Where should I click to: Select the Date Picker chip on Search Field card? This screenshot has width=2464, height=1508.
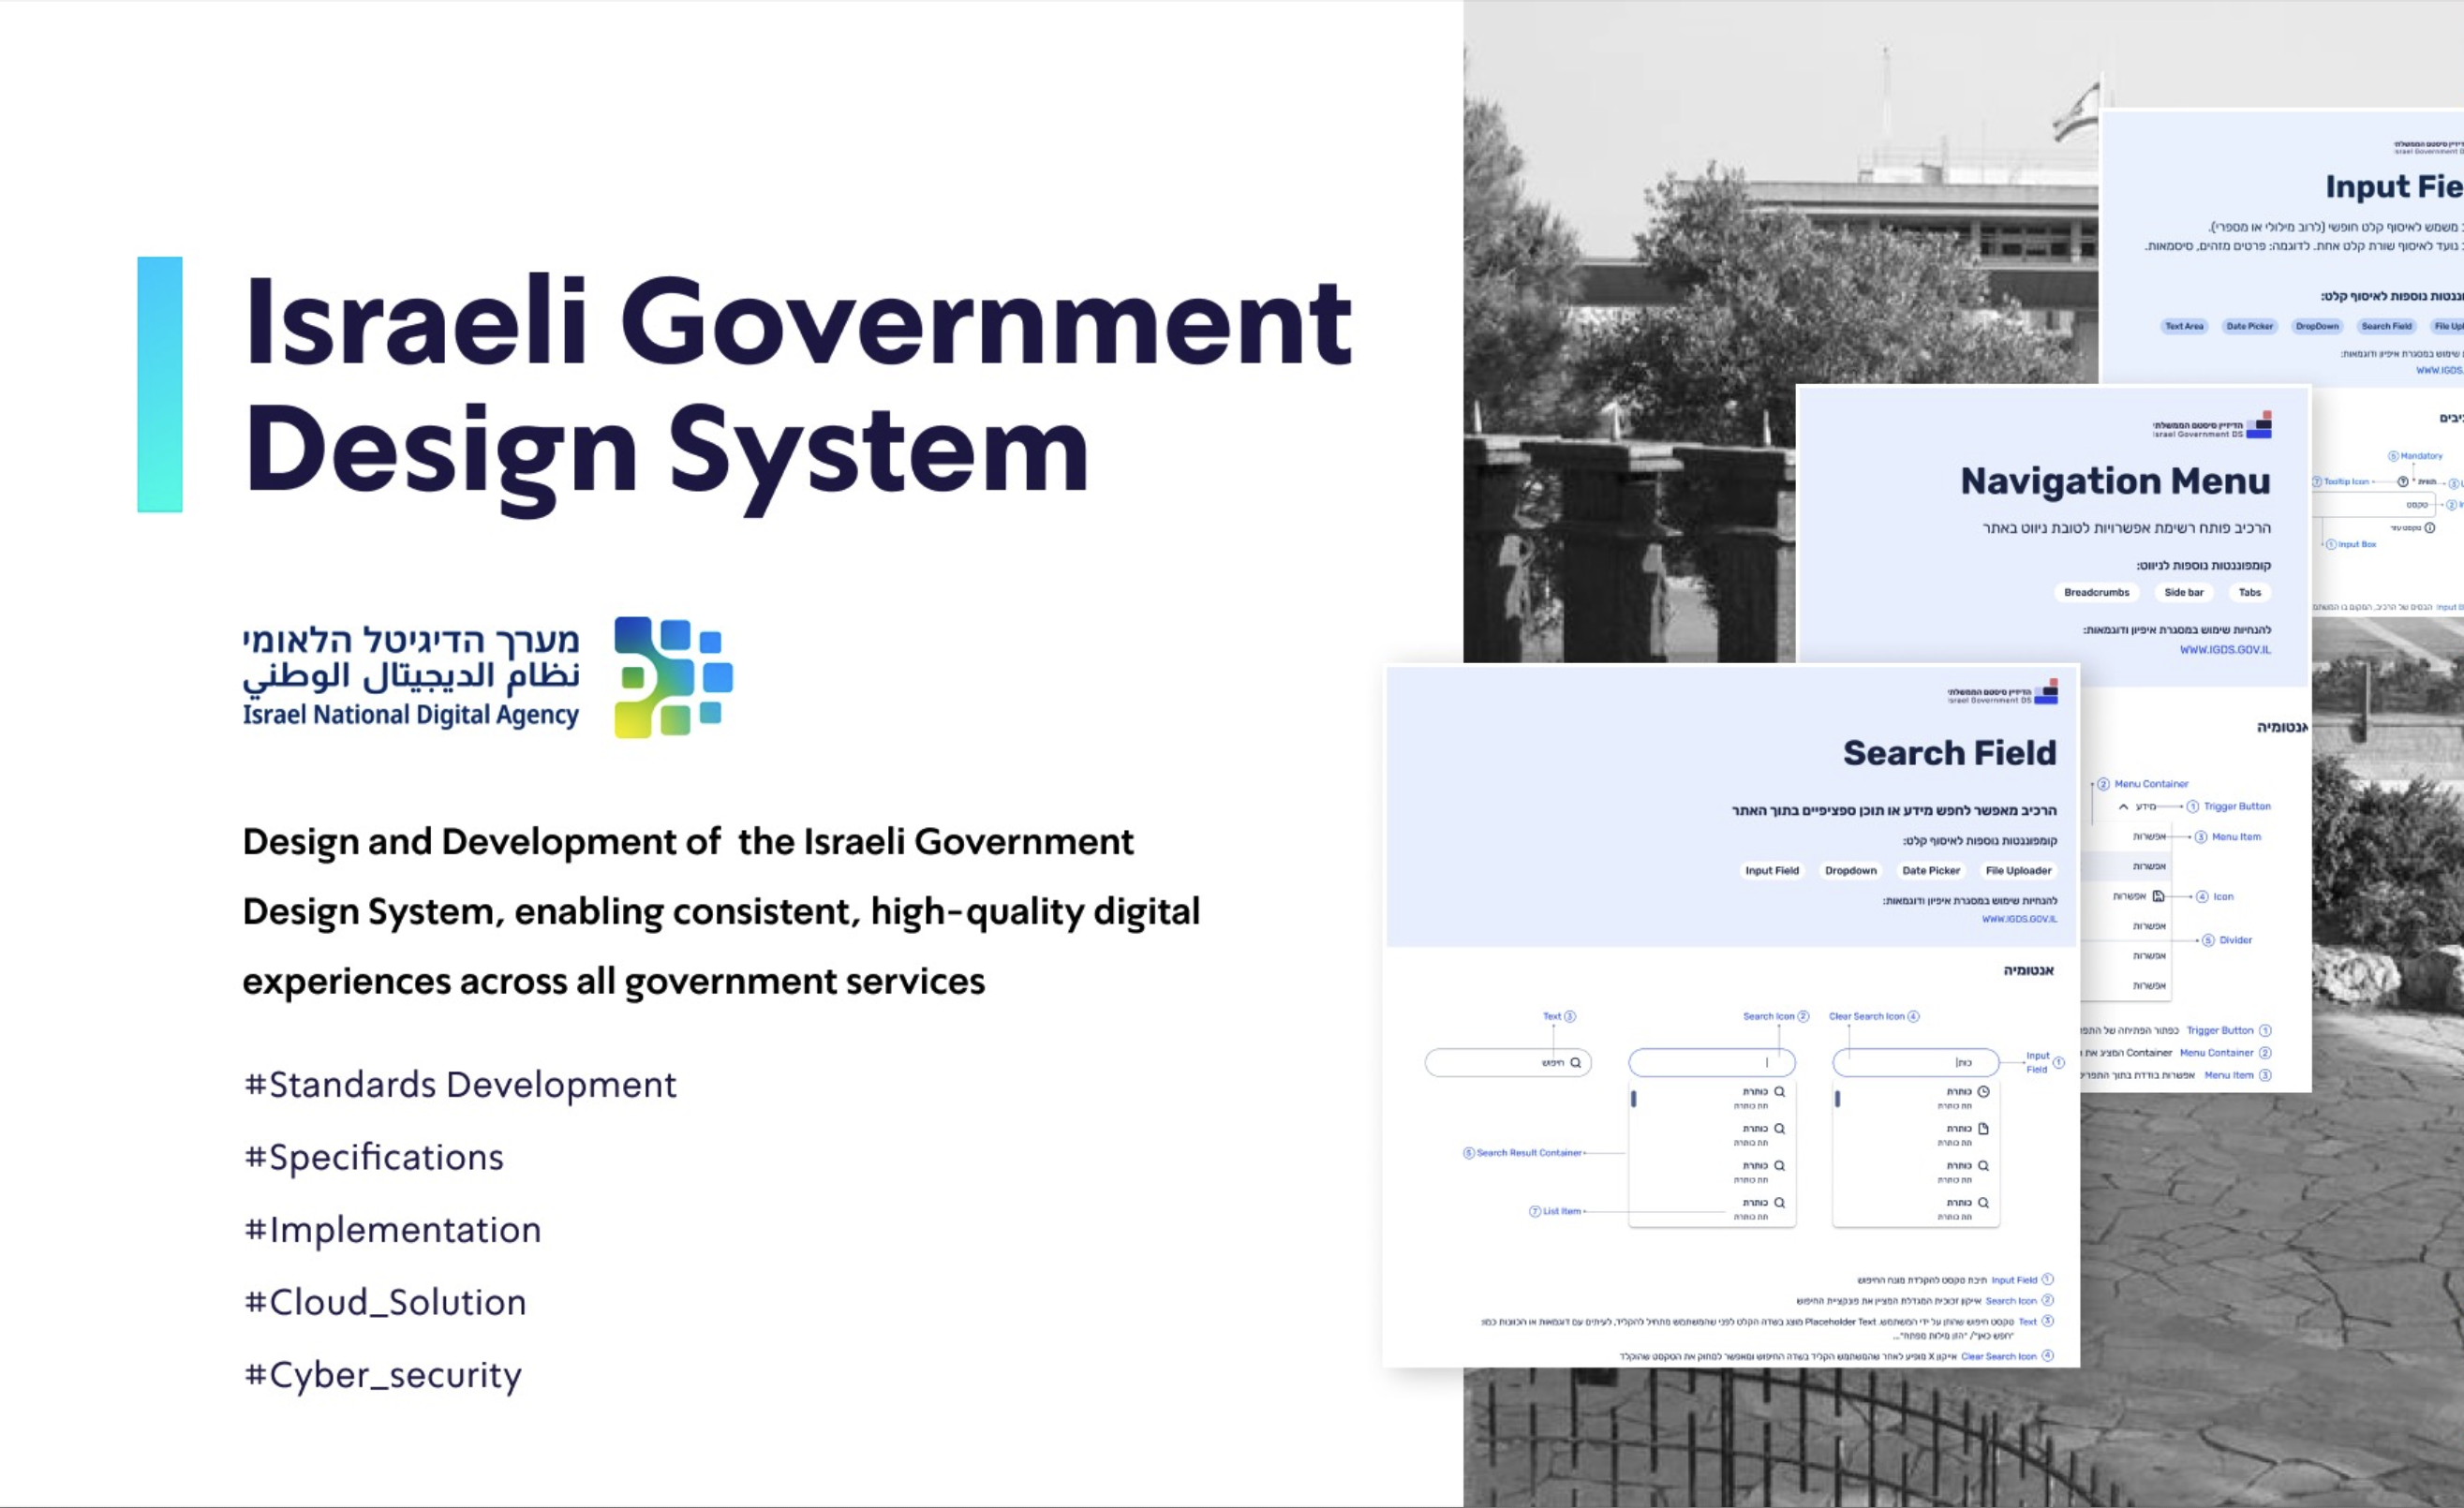(x=1931, y=870)
